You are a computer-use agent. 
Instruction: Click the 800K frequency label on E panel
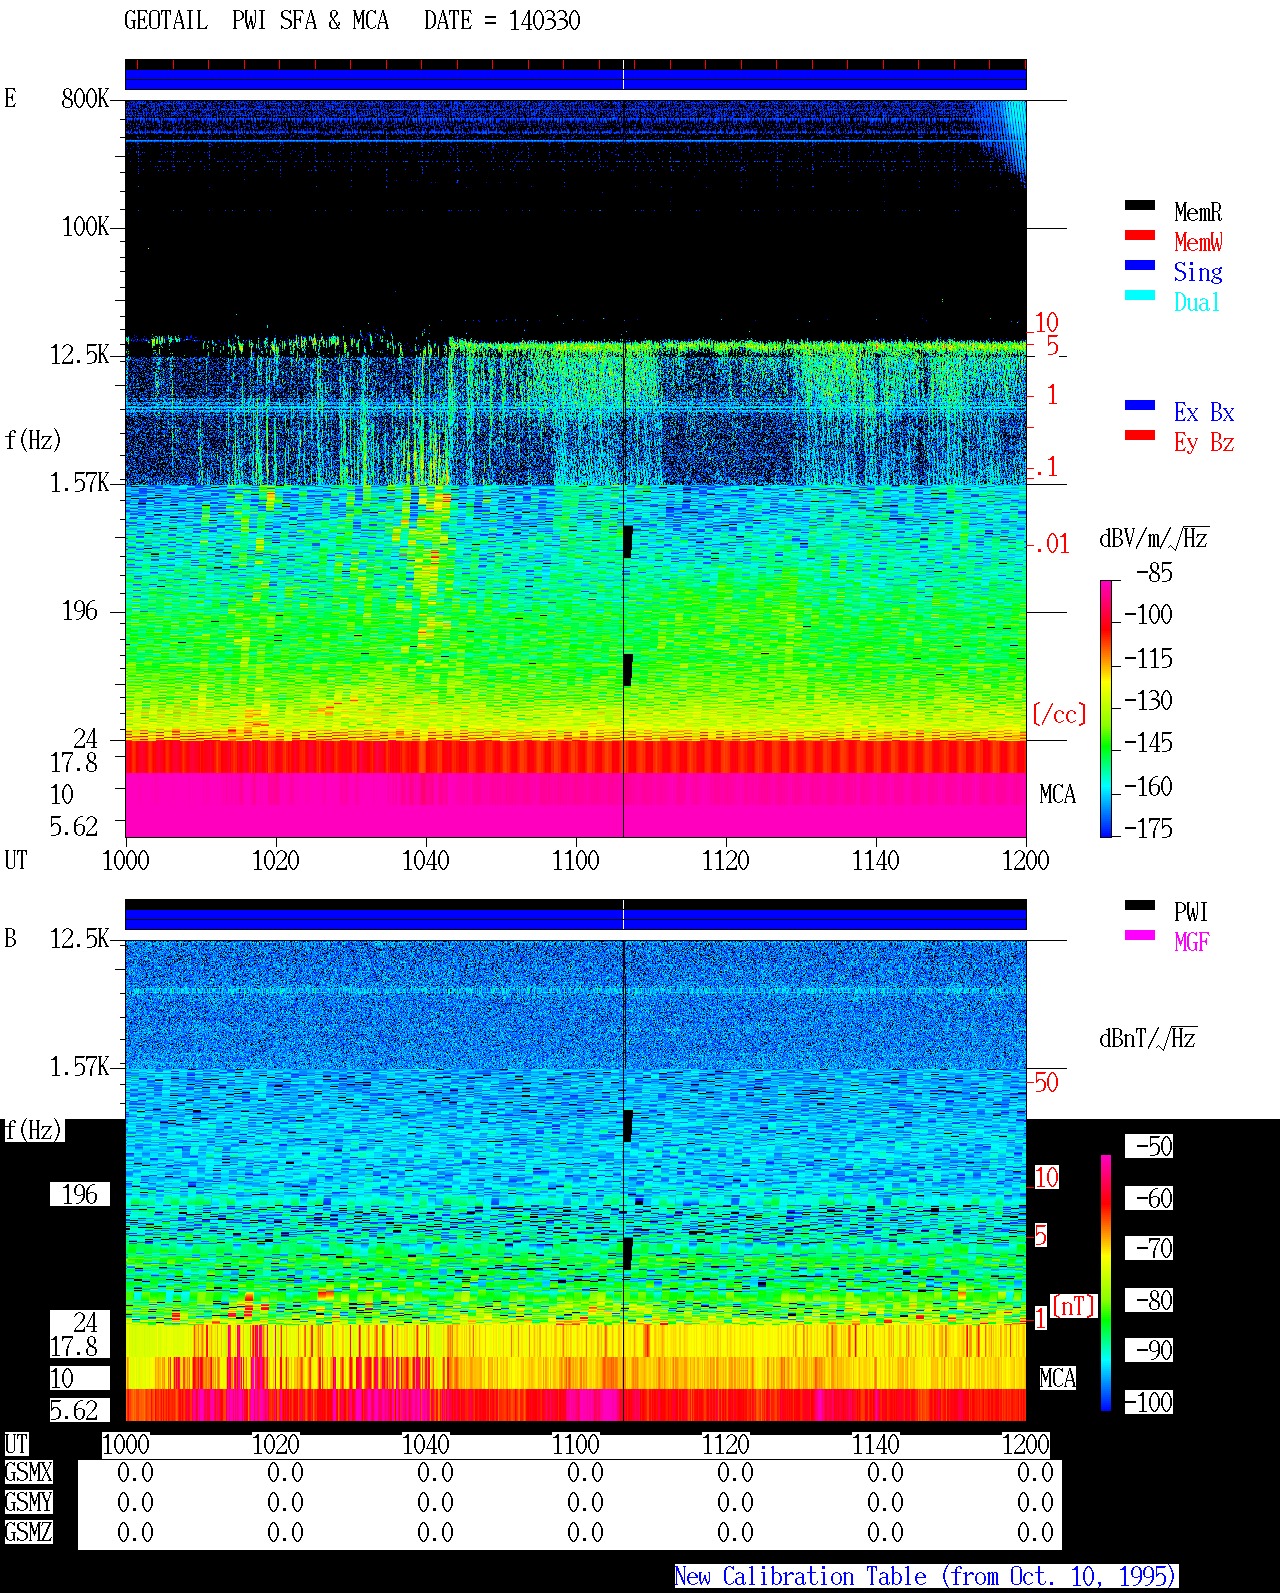point(85,98)
